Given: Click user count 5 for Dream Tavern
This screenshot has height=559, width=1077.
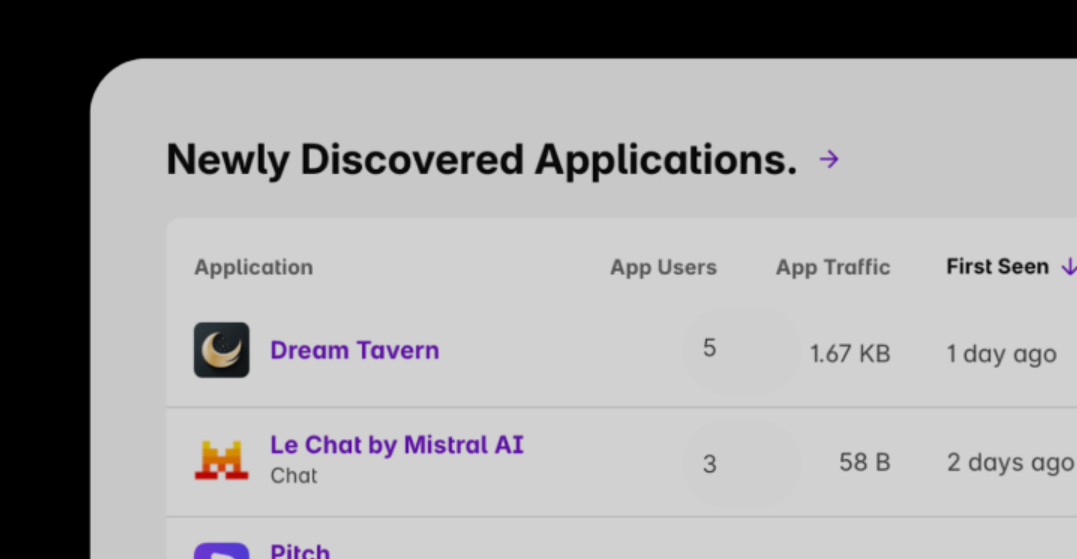Looking at the screenshot, I should click(710, 348).
